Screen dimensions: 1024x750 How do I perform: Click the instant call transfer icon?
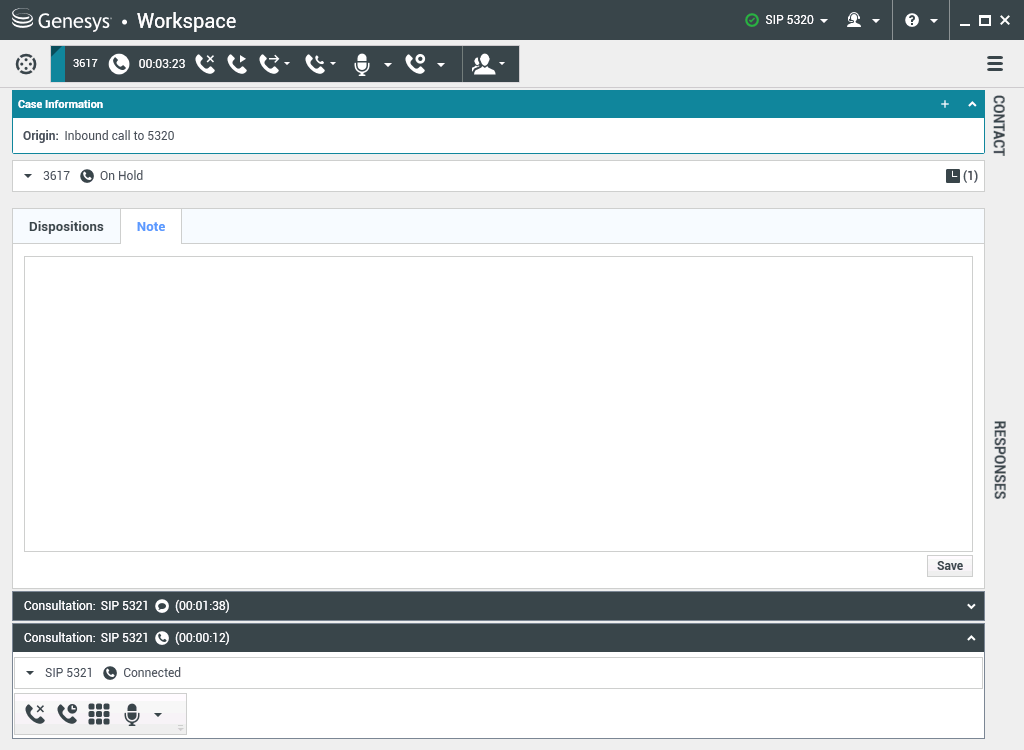(x=269, y=64)
